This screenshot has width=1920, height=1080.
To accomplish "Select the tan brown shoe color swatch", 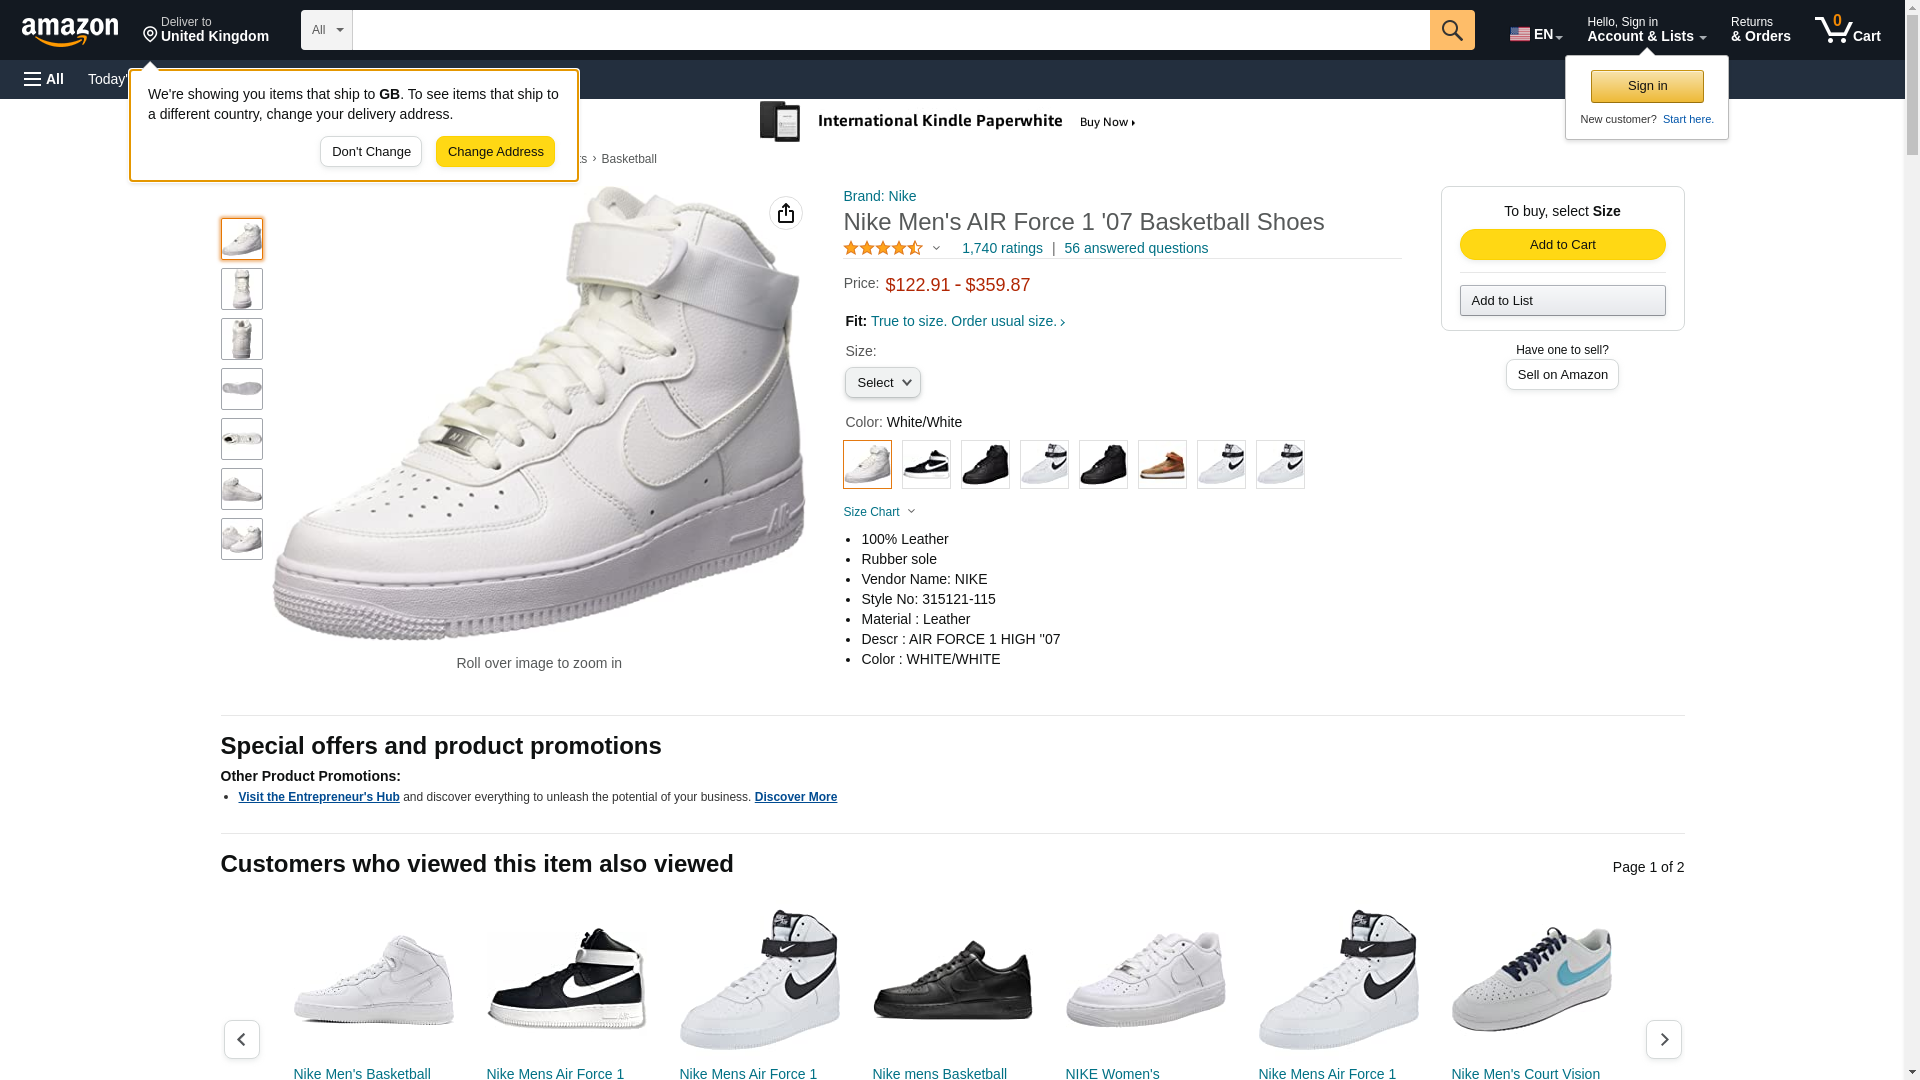I will click(1162, 464).
